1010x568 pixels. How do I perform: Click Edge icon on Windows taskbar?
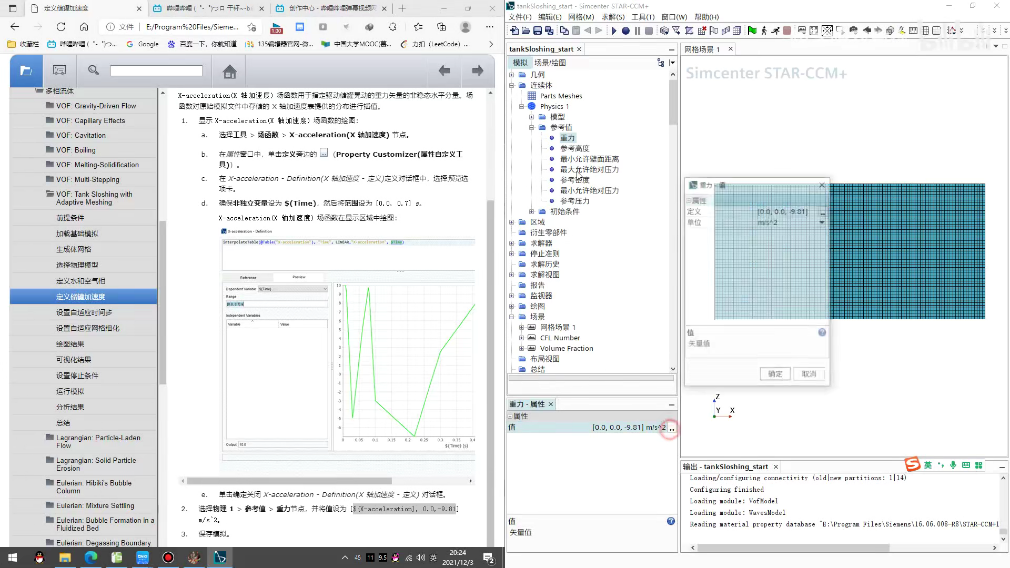click(x=90, y=558)
